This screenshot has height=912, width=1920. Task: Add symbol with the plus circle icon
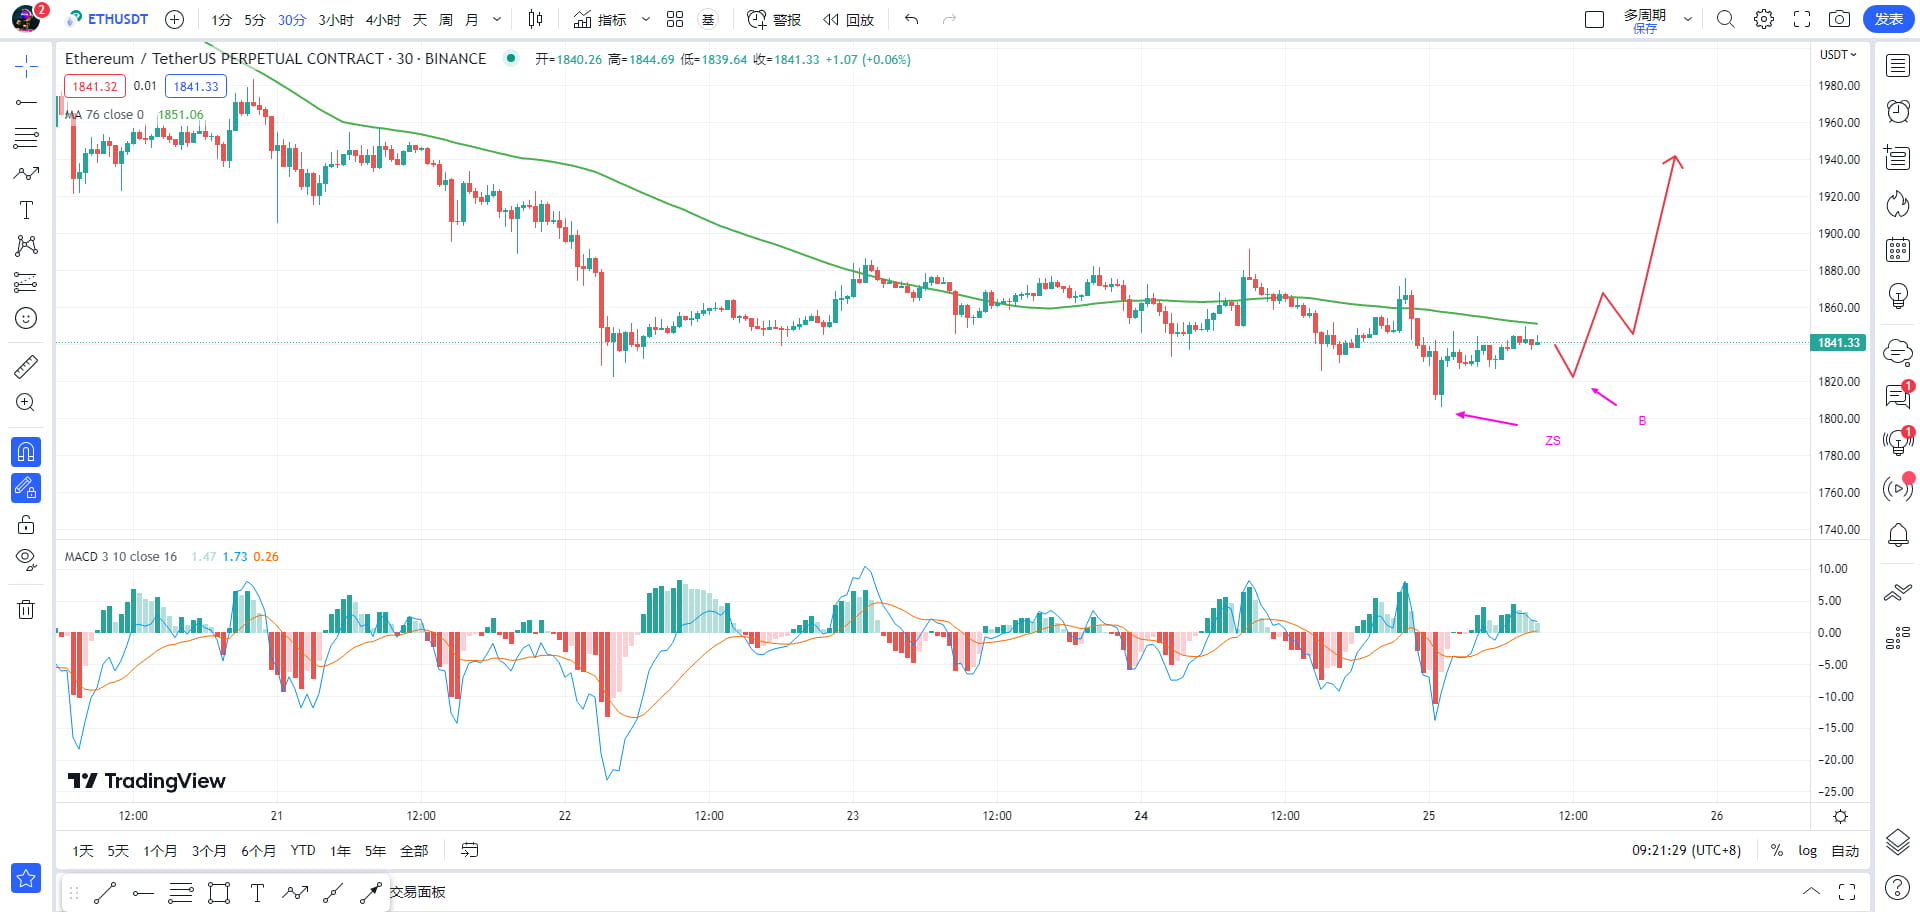pyautogui.click(x=174, y=19)
